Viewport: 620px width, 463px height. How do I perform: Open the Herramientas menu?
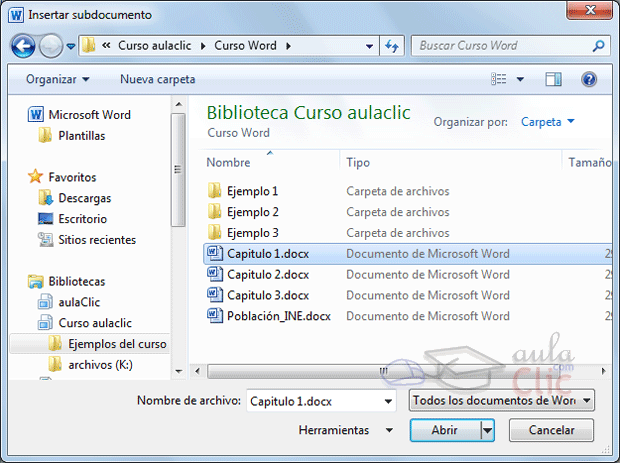point(346,430)
